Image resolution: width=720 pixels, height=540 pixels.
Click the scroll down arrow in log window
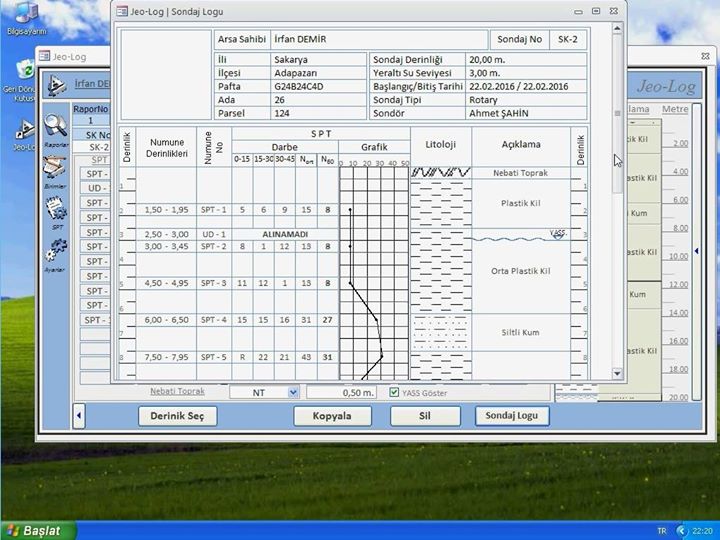tap(617, 373)
